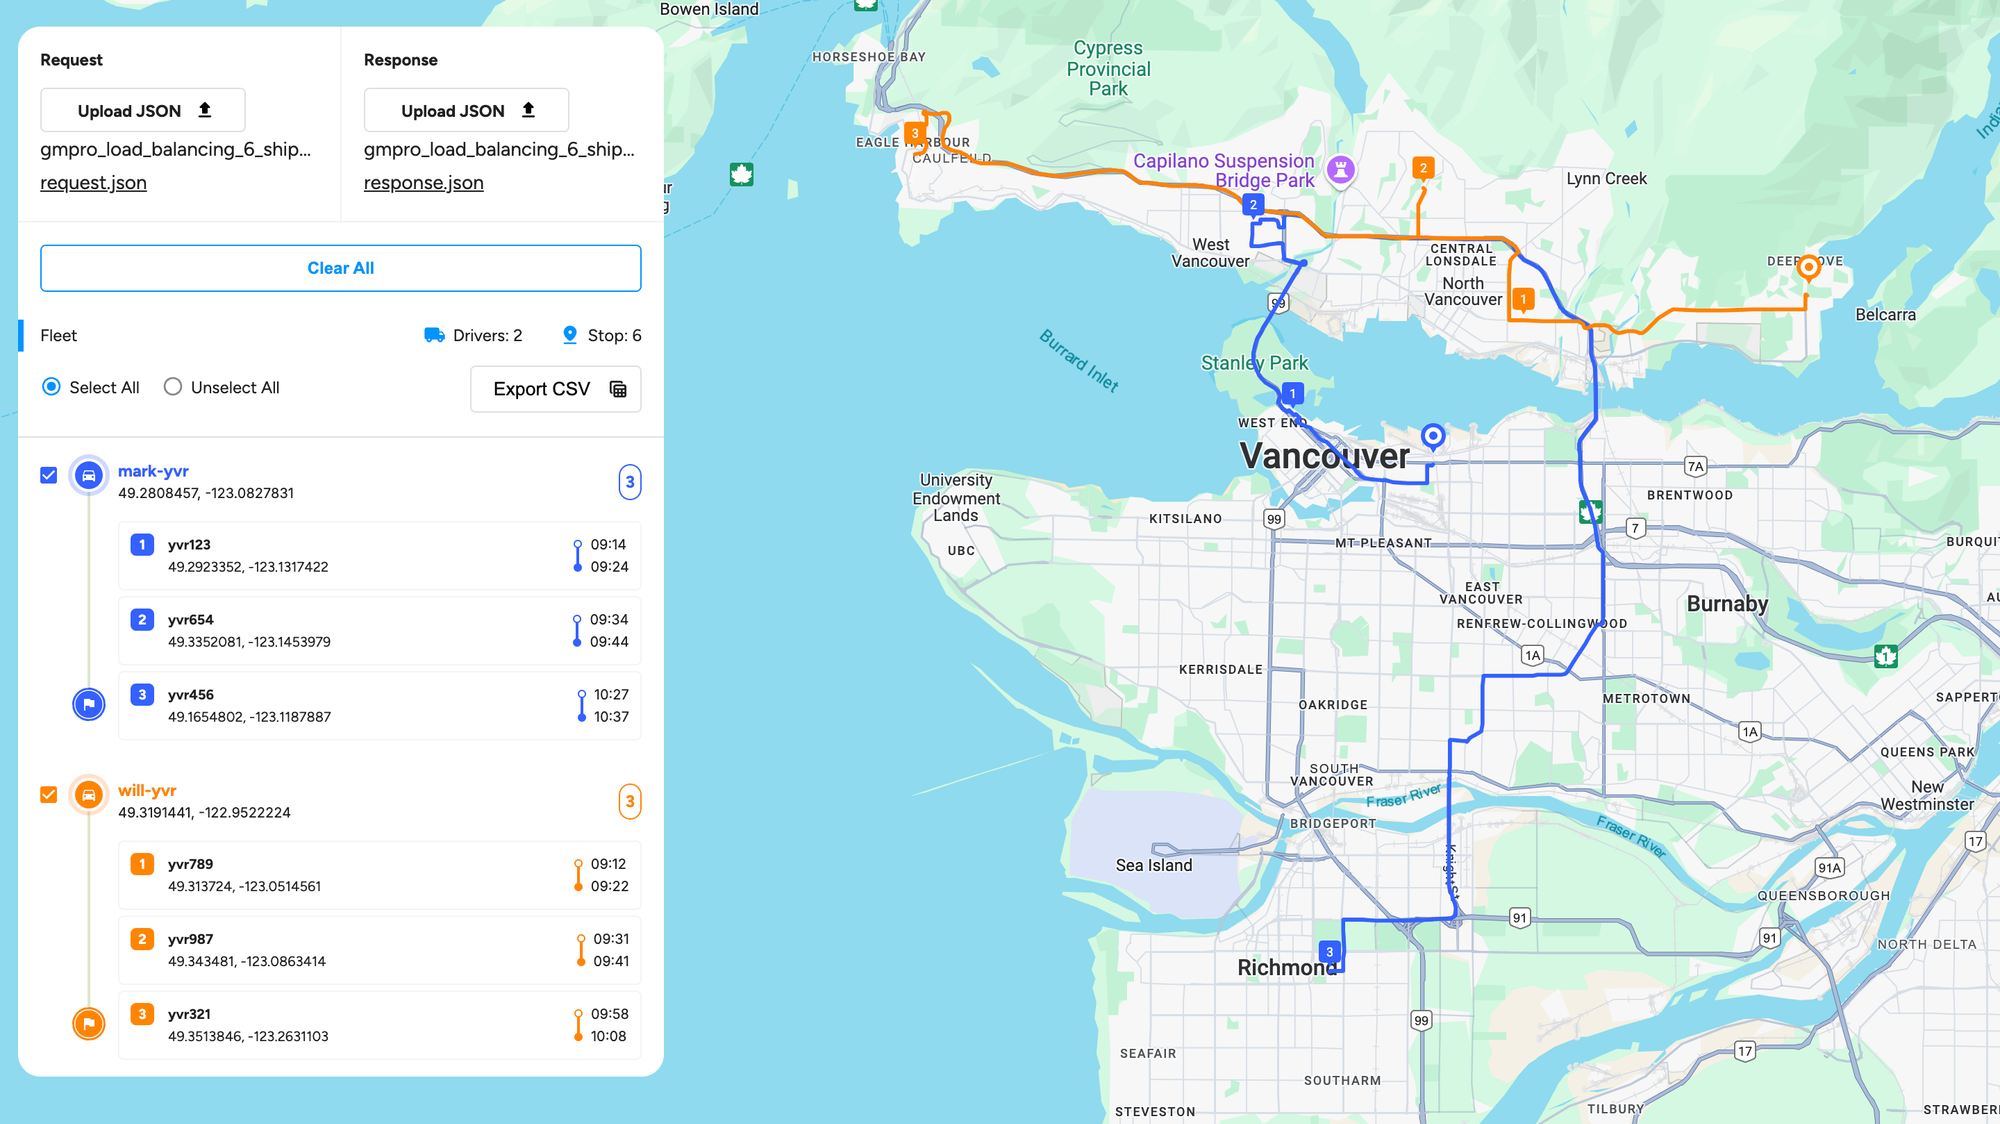This screenshot has width=2000, height=1124.
Task: Click the Export CSV calendar icon
Action: [618, 389]
